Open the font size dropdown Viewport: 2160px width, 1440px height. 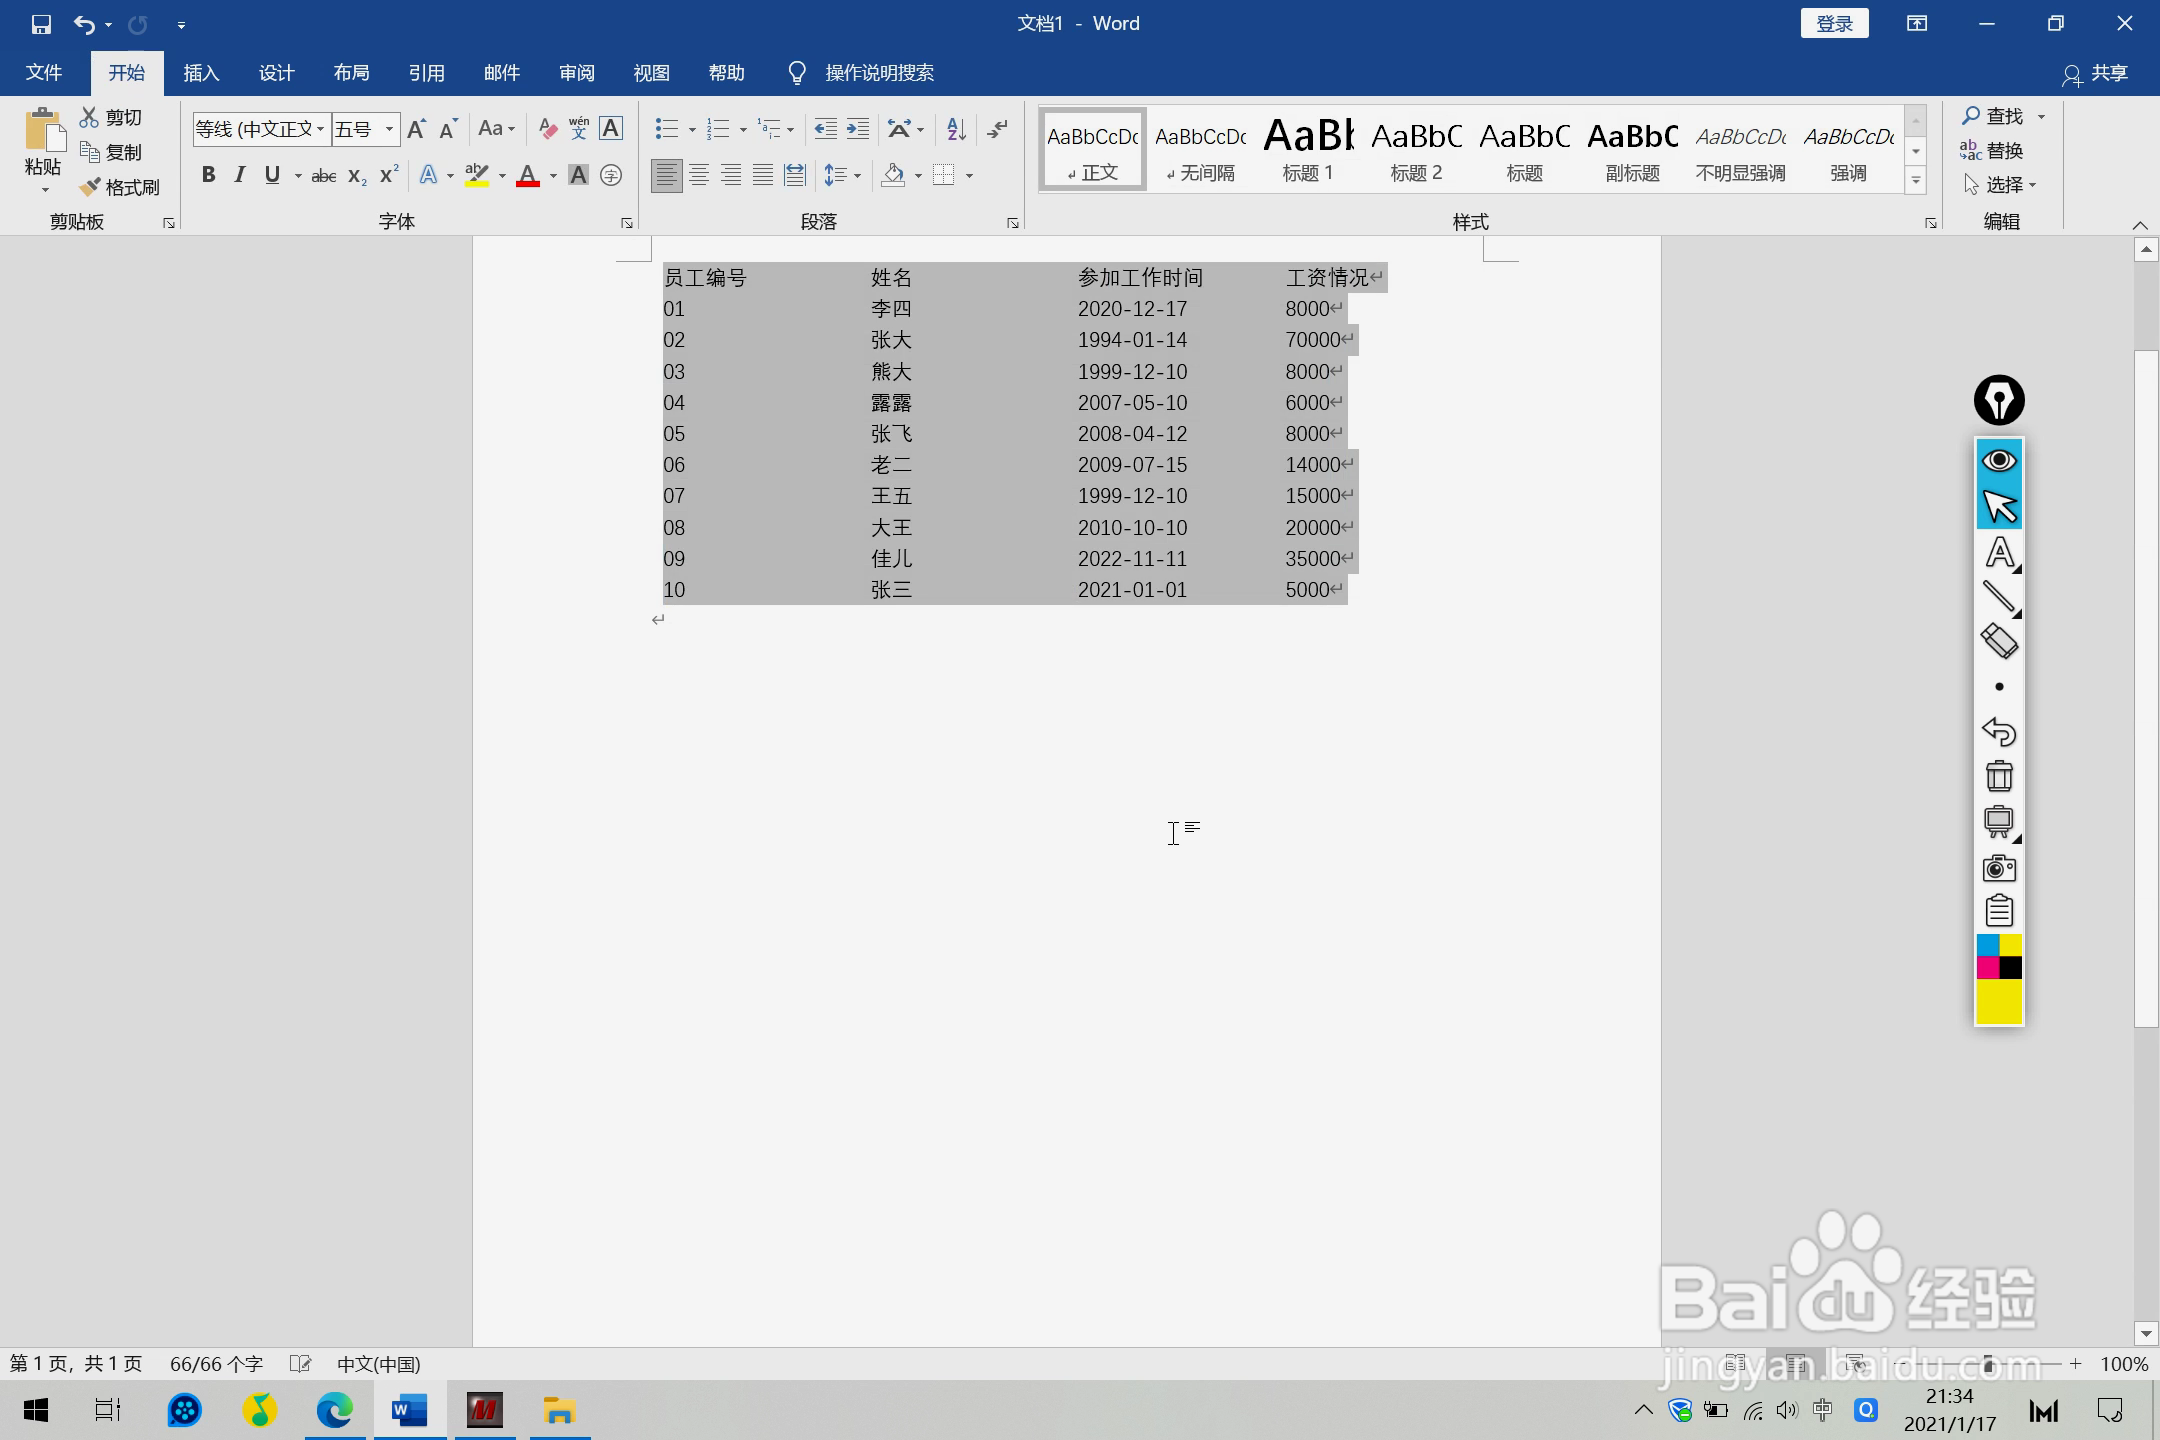[389, 129]
